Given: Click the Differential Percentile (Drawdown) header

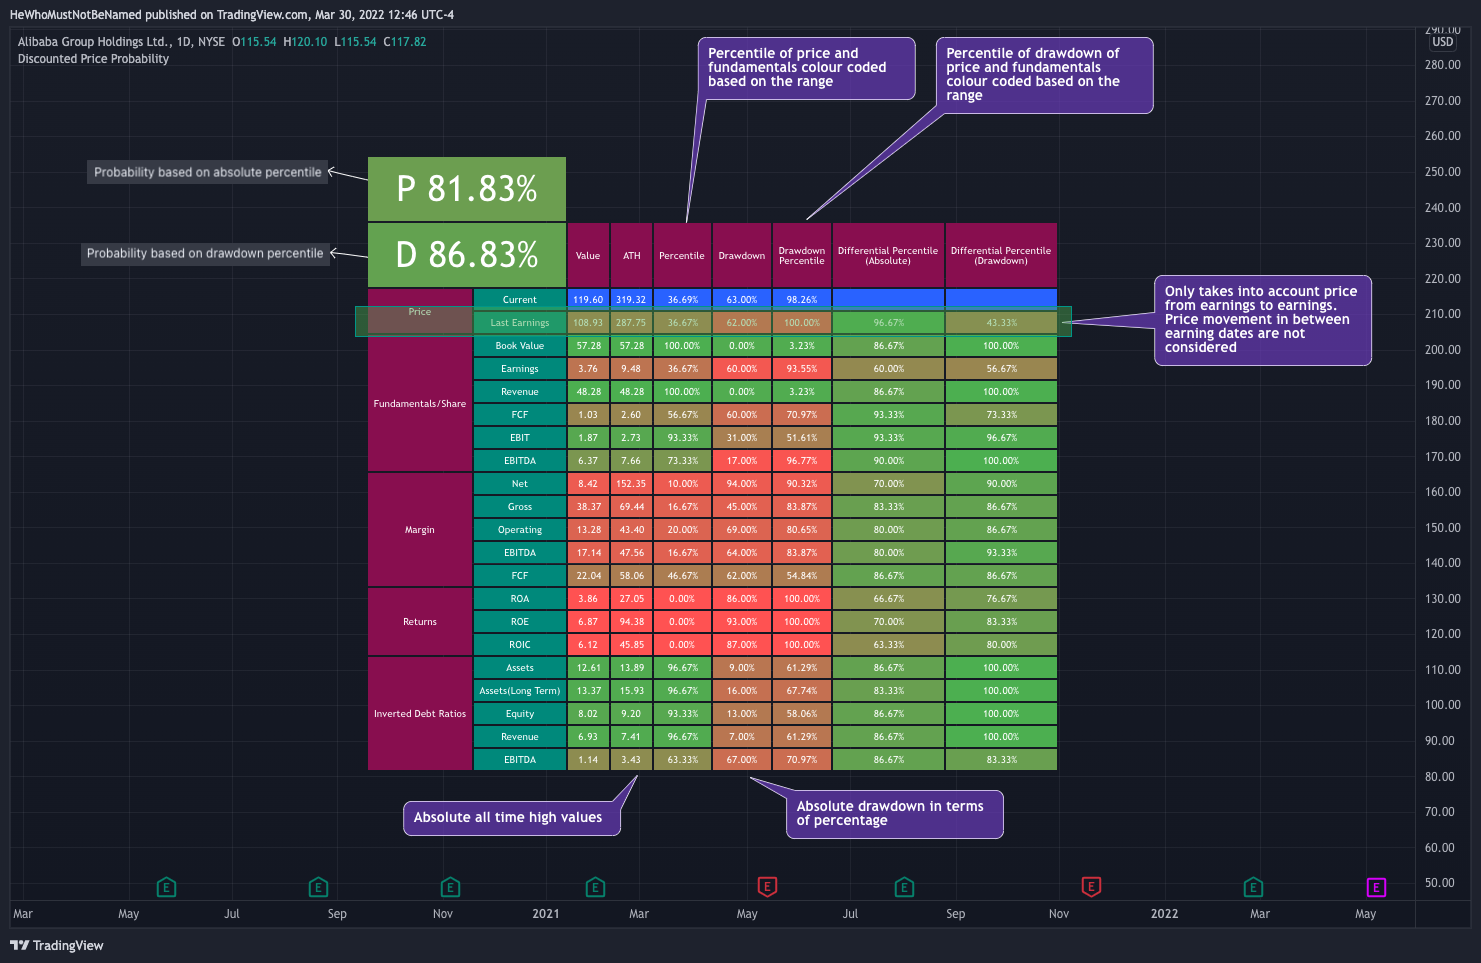Looking at the screenshot, I should (1001, 256).
